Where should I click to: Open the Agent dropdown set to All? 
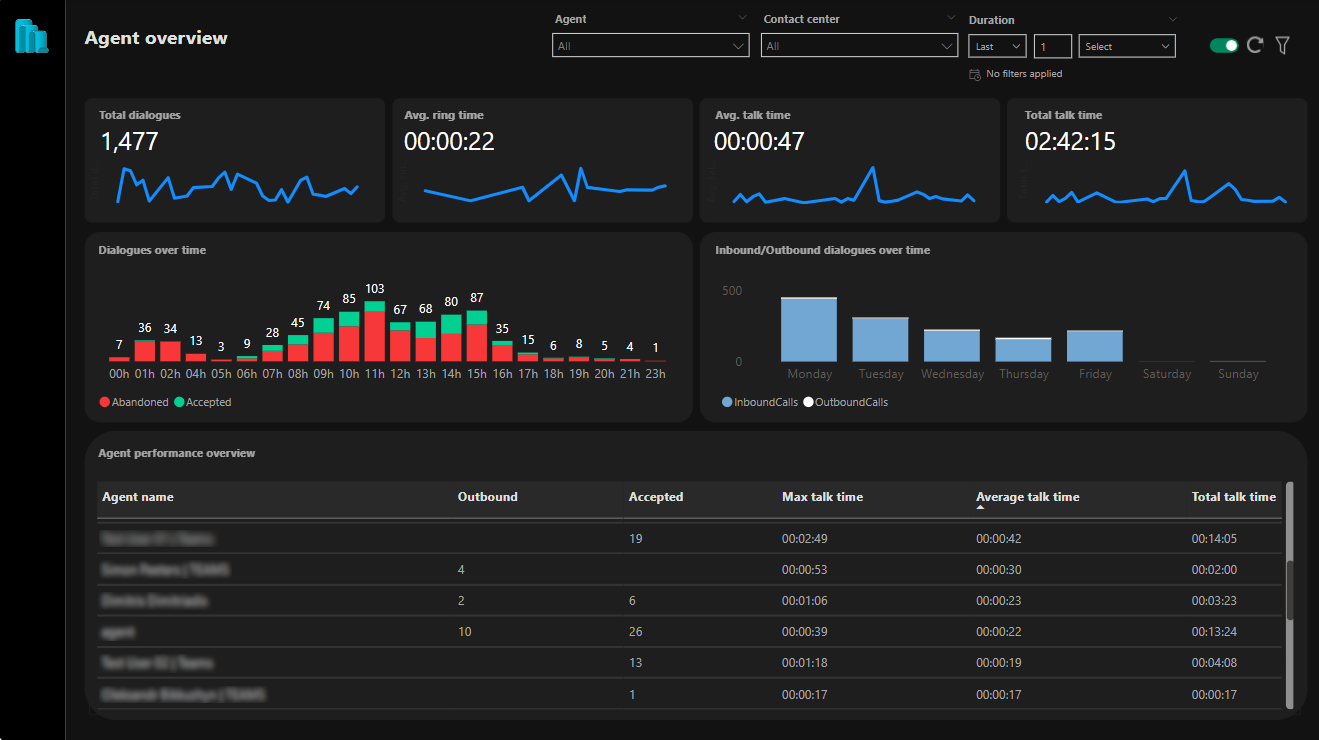tap(650, 46)
